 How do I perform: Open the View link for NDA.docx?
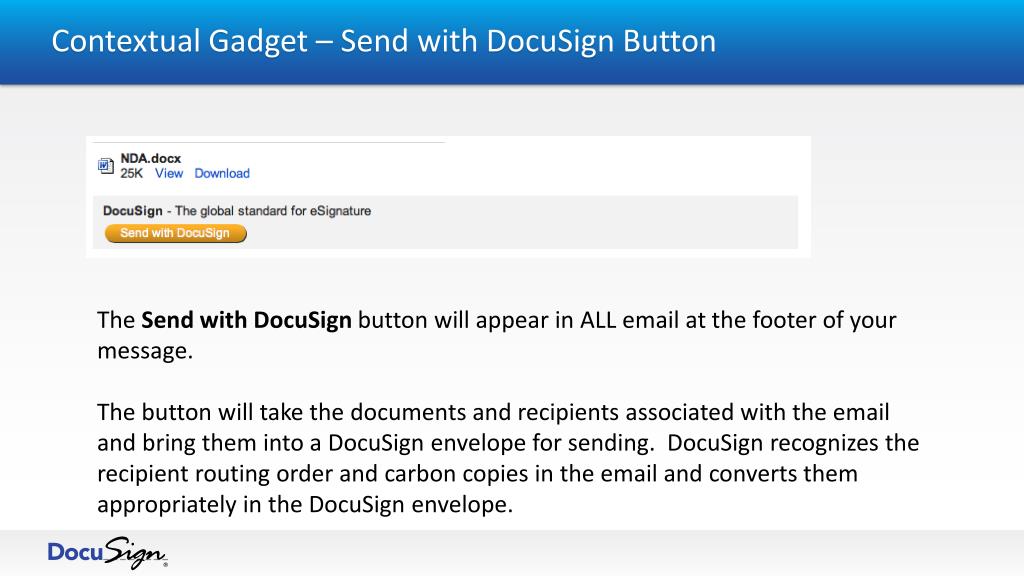[x=168, y=173]
